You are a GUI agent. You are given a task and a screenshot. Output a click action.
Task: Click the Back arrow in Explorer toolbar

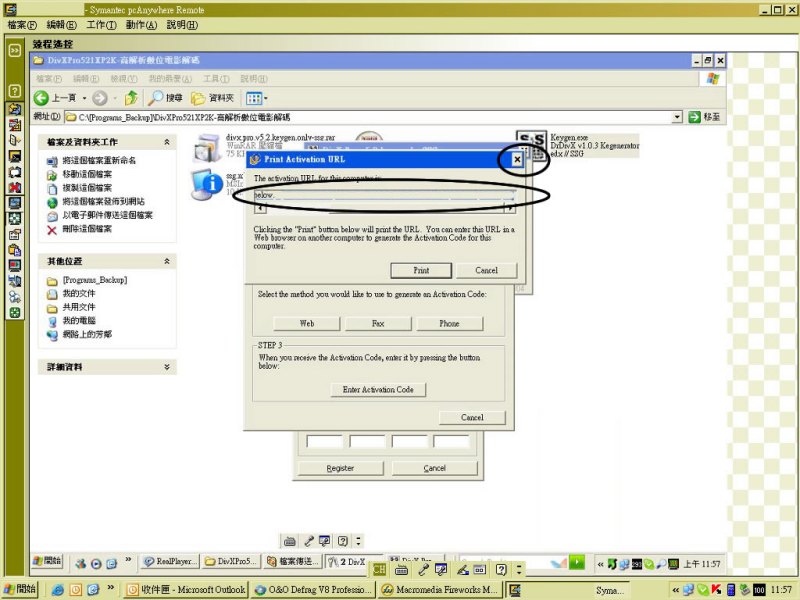click(x=42, y=98)
